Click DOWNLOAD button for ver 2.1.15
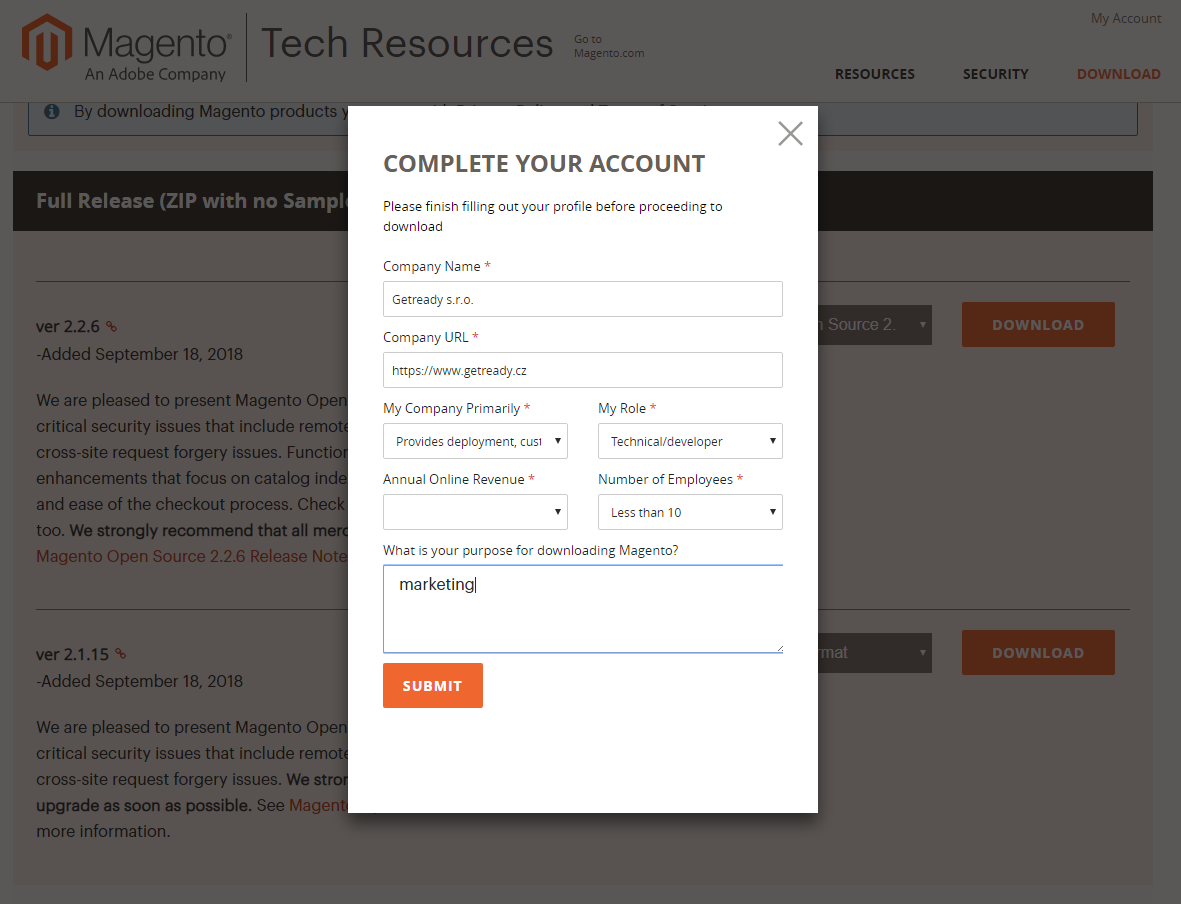This screenshot has height=904, width=1181. (1038, 652)
